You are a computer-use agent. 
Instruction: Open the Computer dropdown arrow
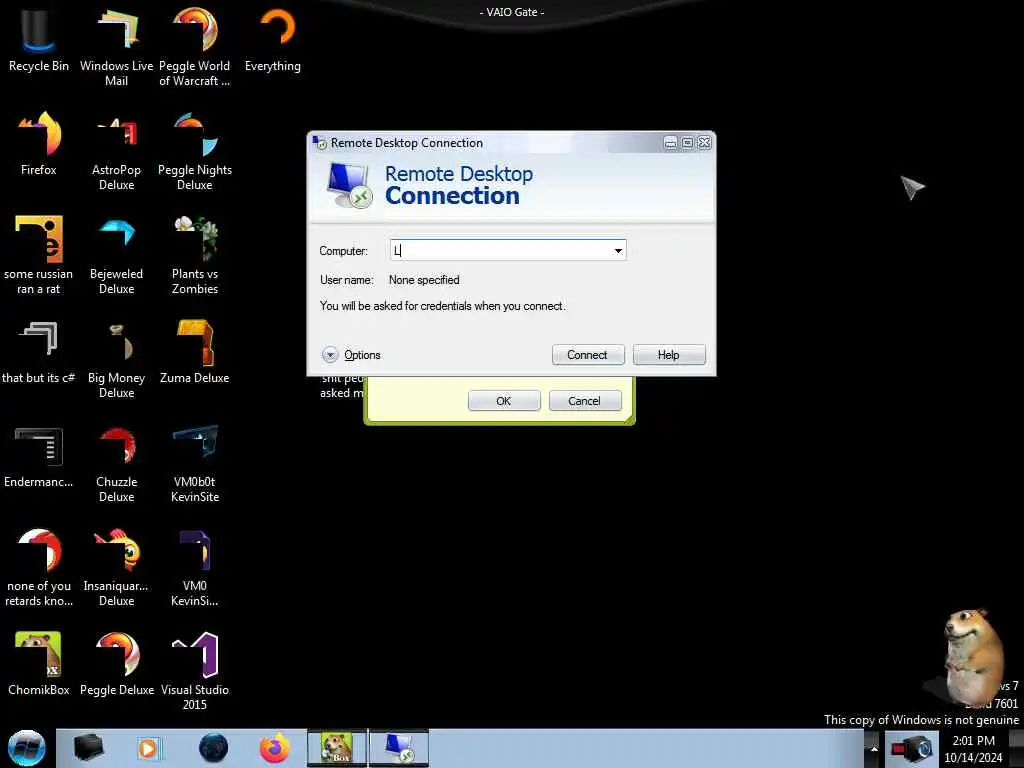point(618,251)
